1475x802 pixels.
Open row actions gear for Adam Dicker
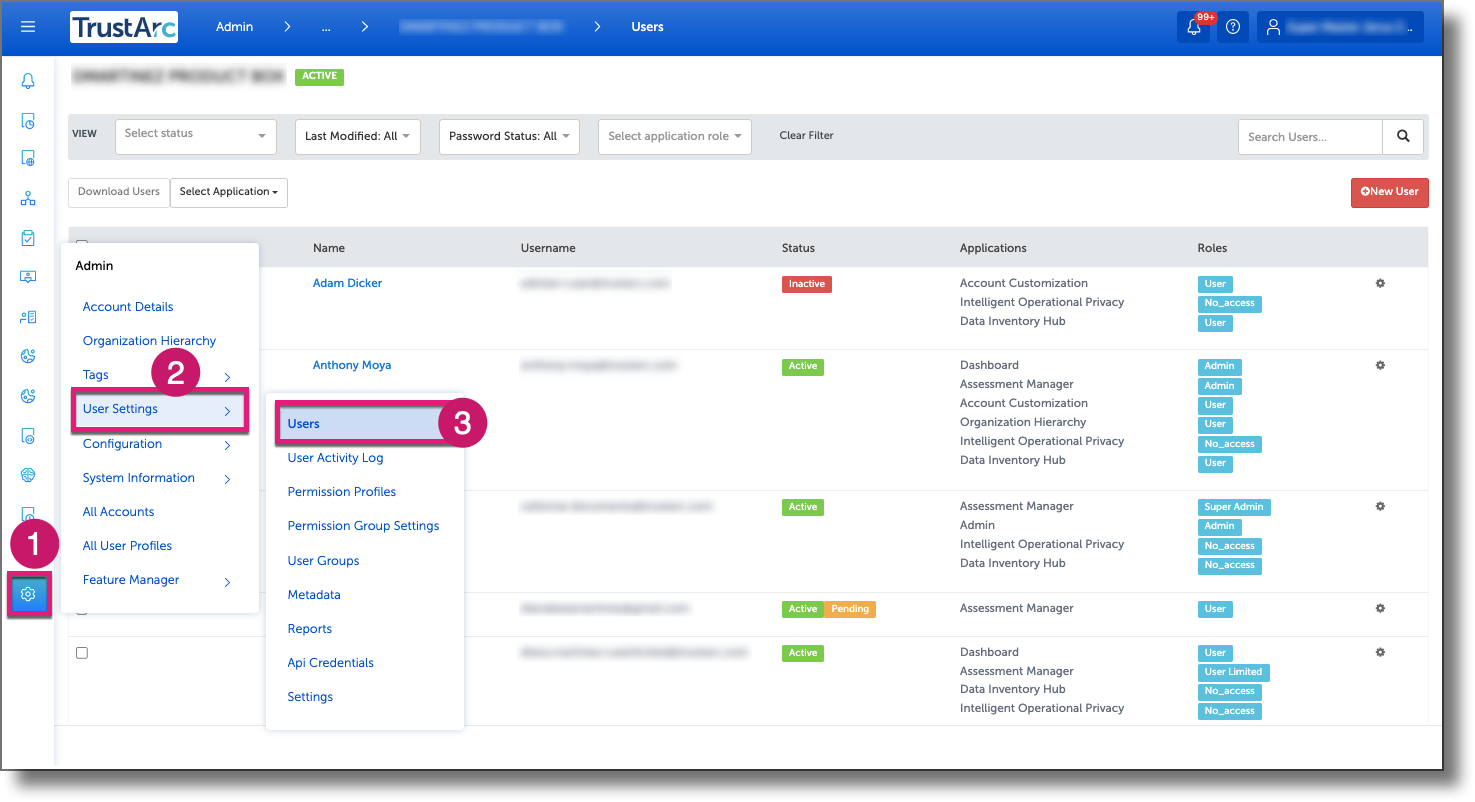coord(1380,283)
